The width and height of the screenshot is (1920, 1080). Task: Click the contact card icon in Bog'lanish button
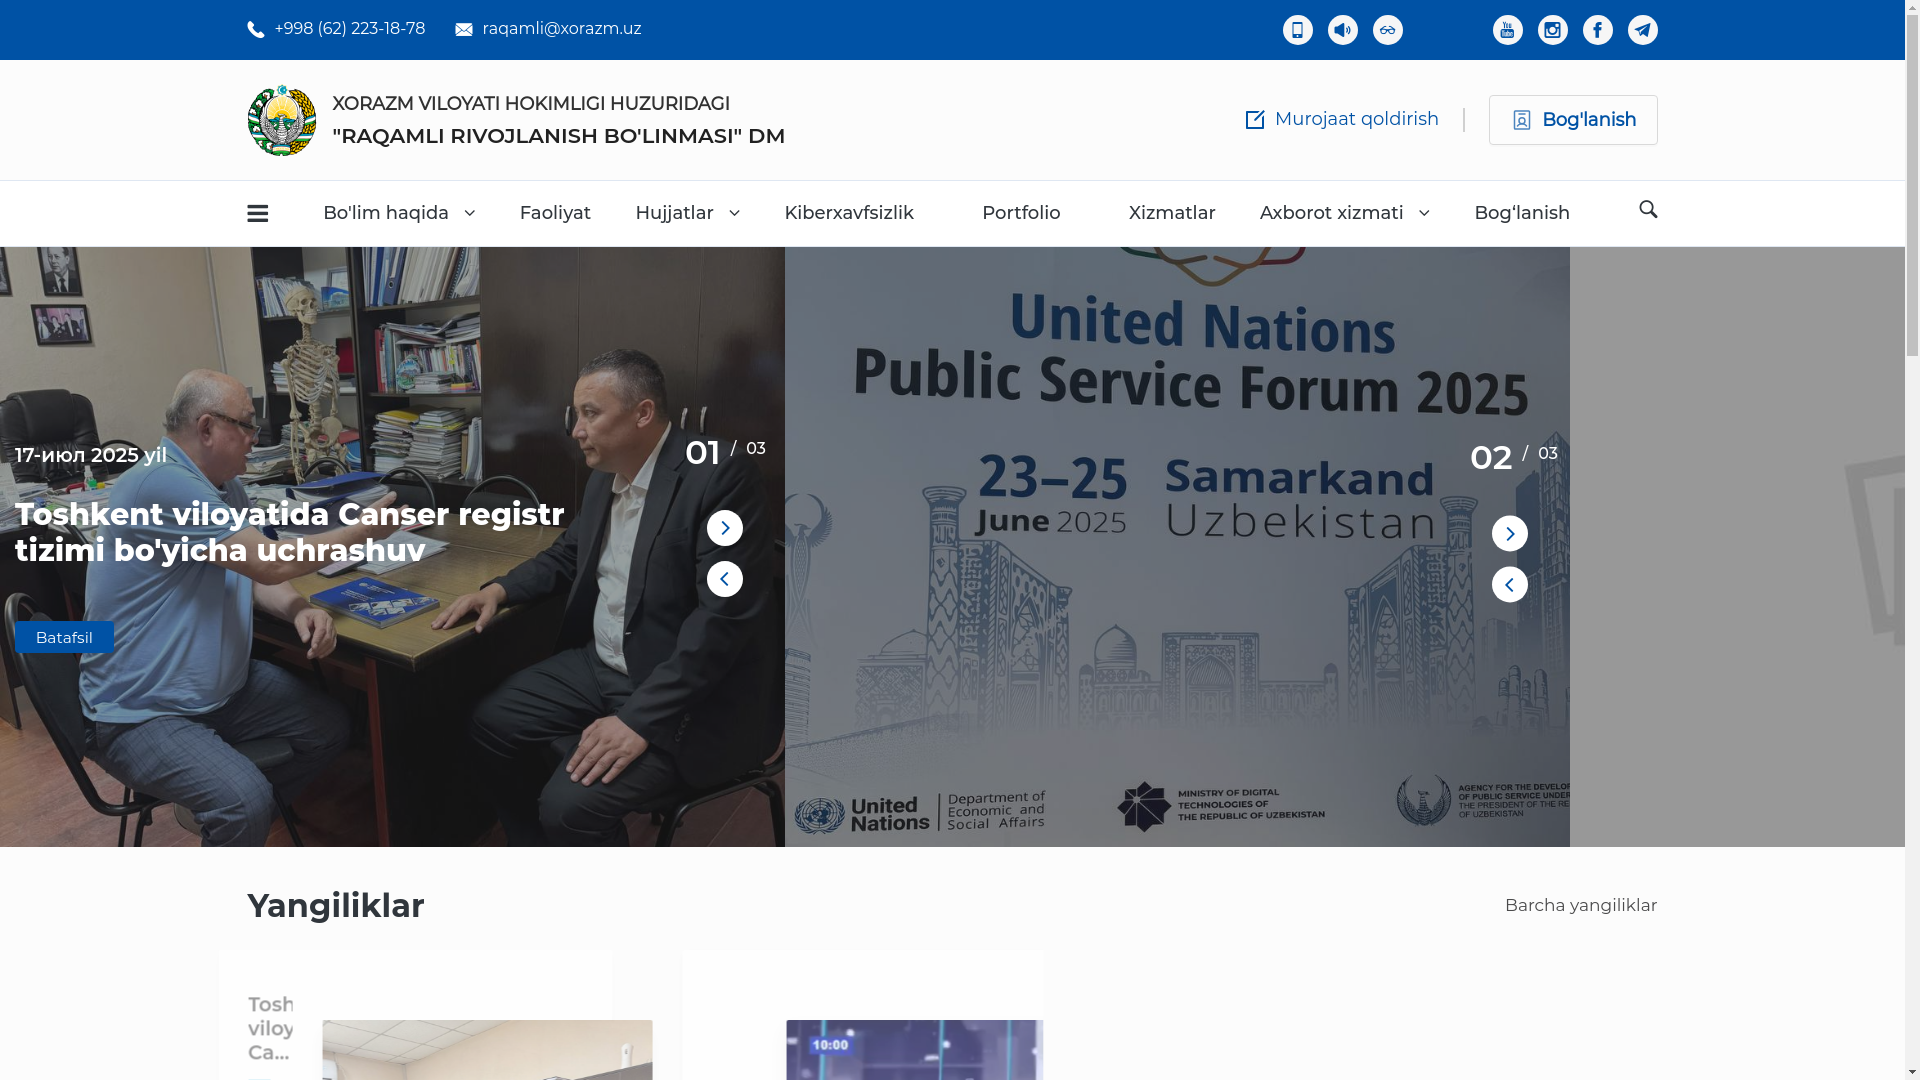(1521, 120)
